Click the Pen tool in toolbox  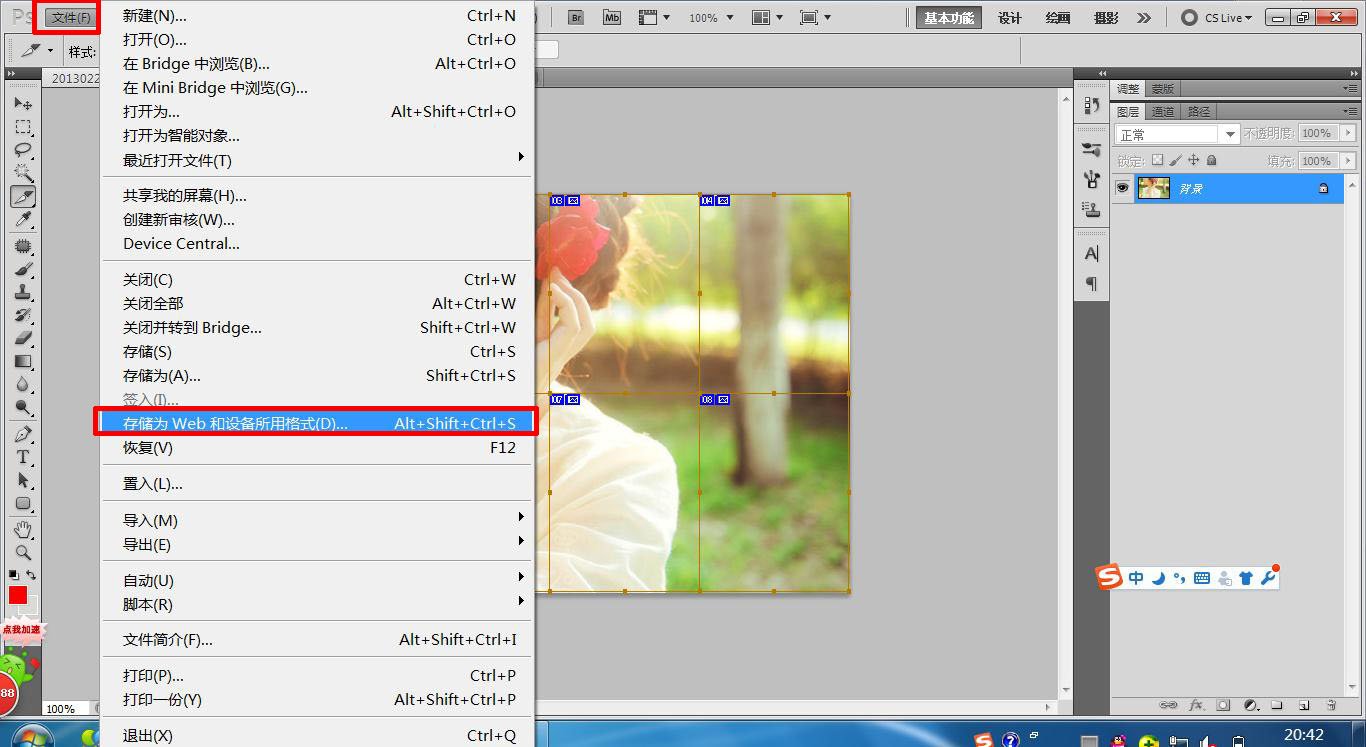click(x=23, y=434)
